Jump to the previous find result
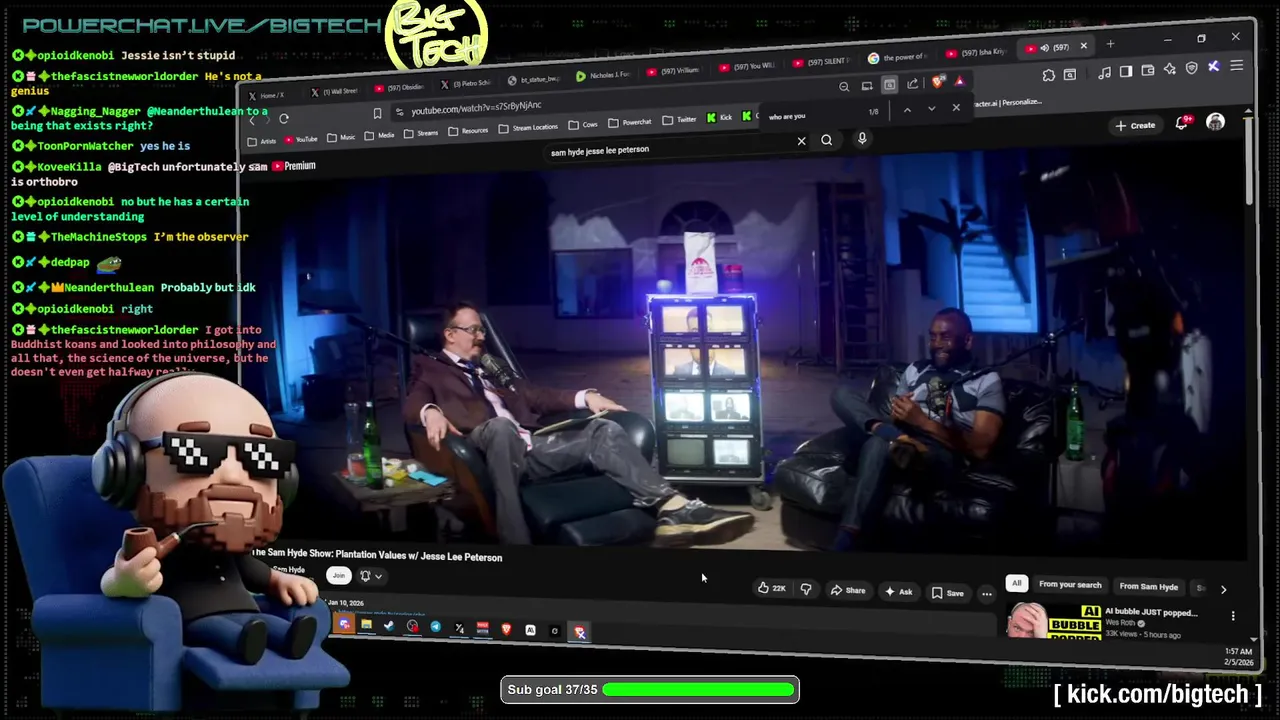The height and width of the screenshot is (720, 1280). 907,110
